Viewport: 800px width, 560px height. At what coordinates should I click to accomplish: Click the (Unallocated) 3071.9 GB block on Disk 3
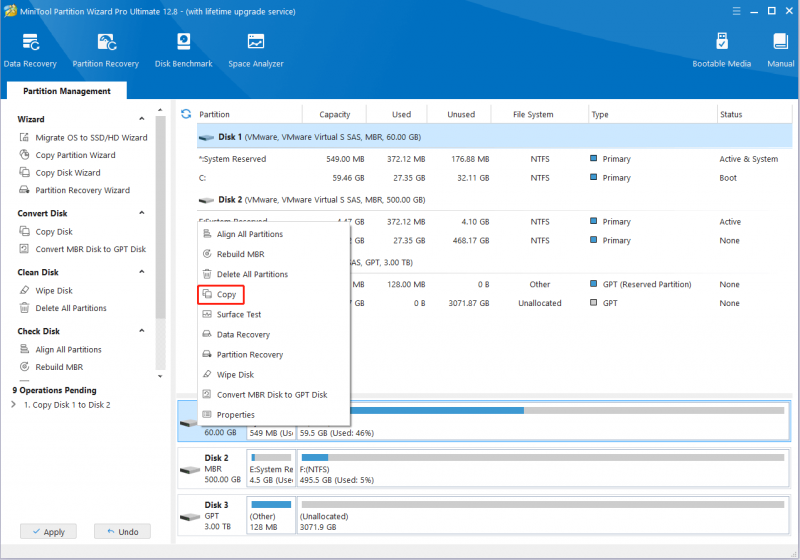543,515
